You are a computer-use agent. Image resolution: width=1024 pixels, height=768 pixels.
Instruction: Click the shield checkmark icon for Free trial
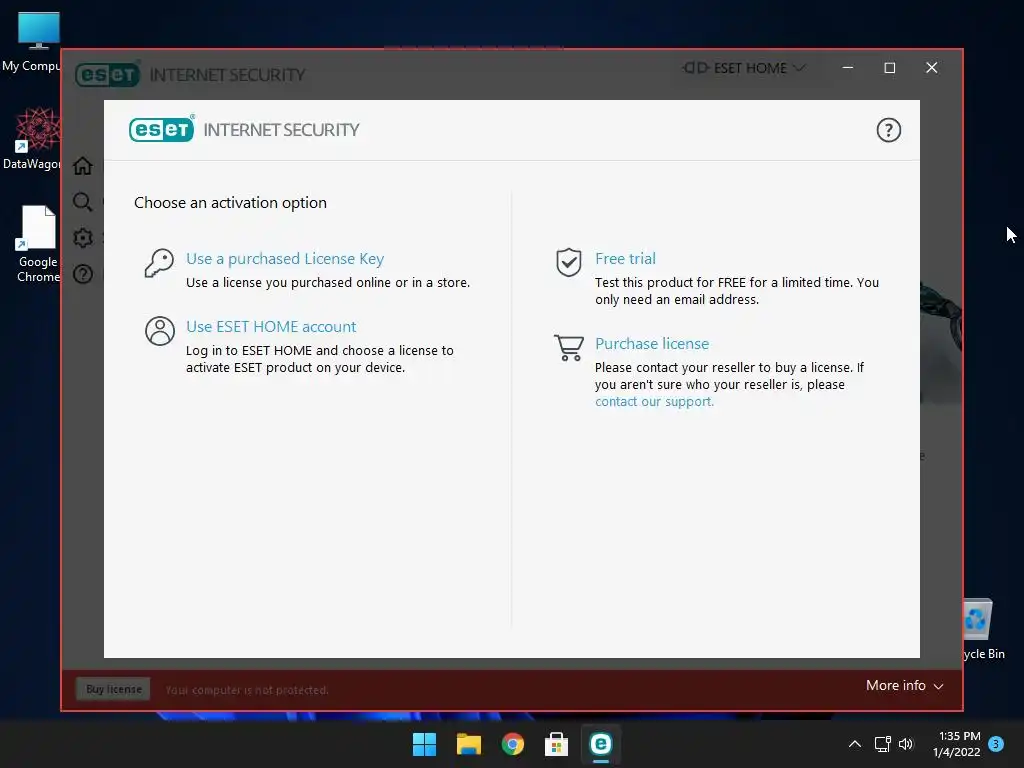point(569,263)
